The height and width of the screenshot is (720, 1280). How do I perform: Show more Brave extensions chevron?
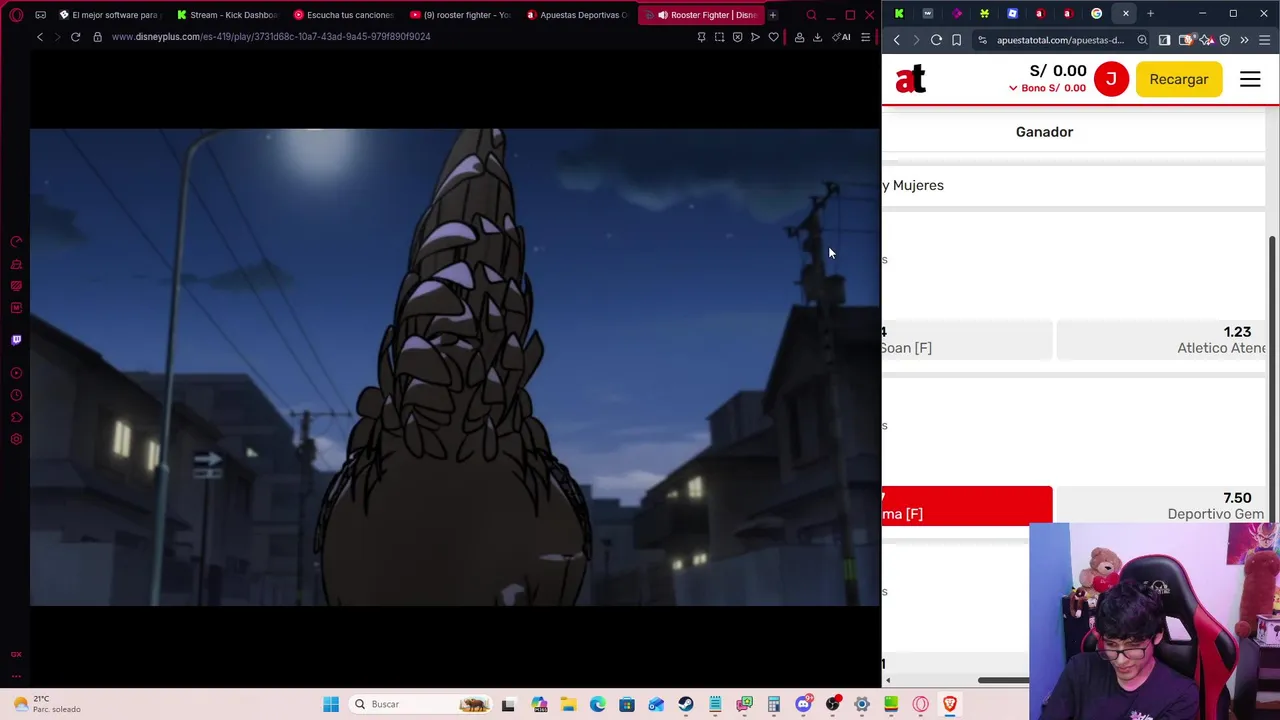(x=1244, y=40)
